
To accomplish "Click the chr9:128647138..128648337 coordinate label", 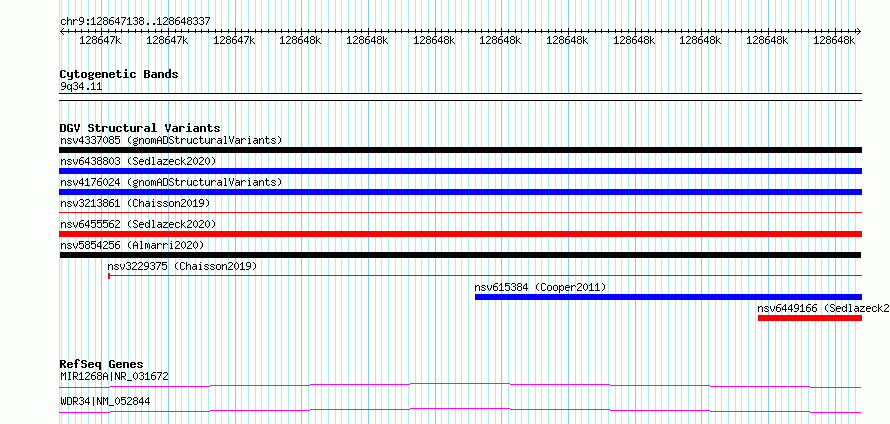I will [135, 21].
